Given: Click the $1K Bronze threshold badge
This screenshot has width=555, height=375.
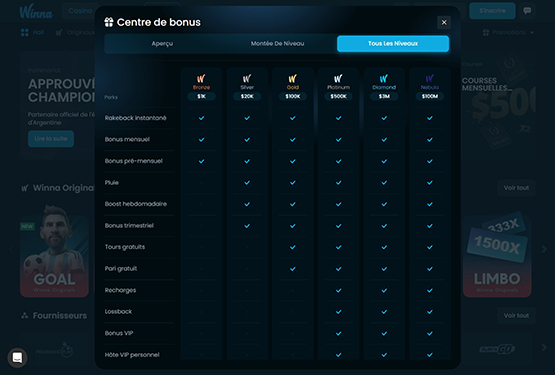Looking at the screenshot, I should point(201,96).
